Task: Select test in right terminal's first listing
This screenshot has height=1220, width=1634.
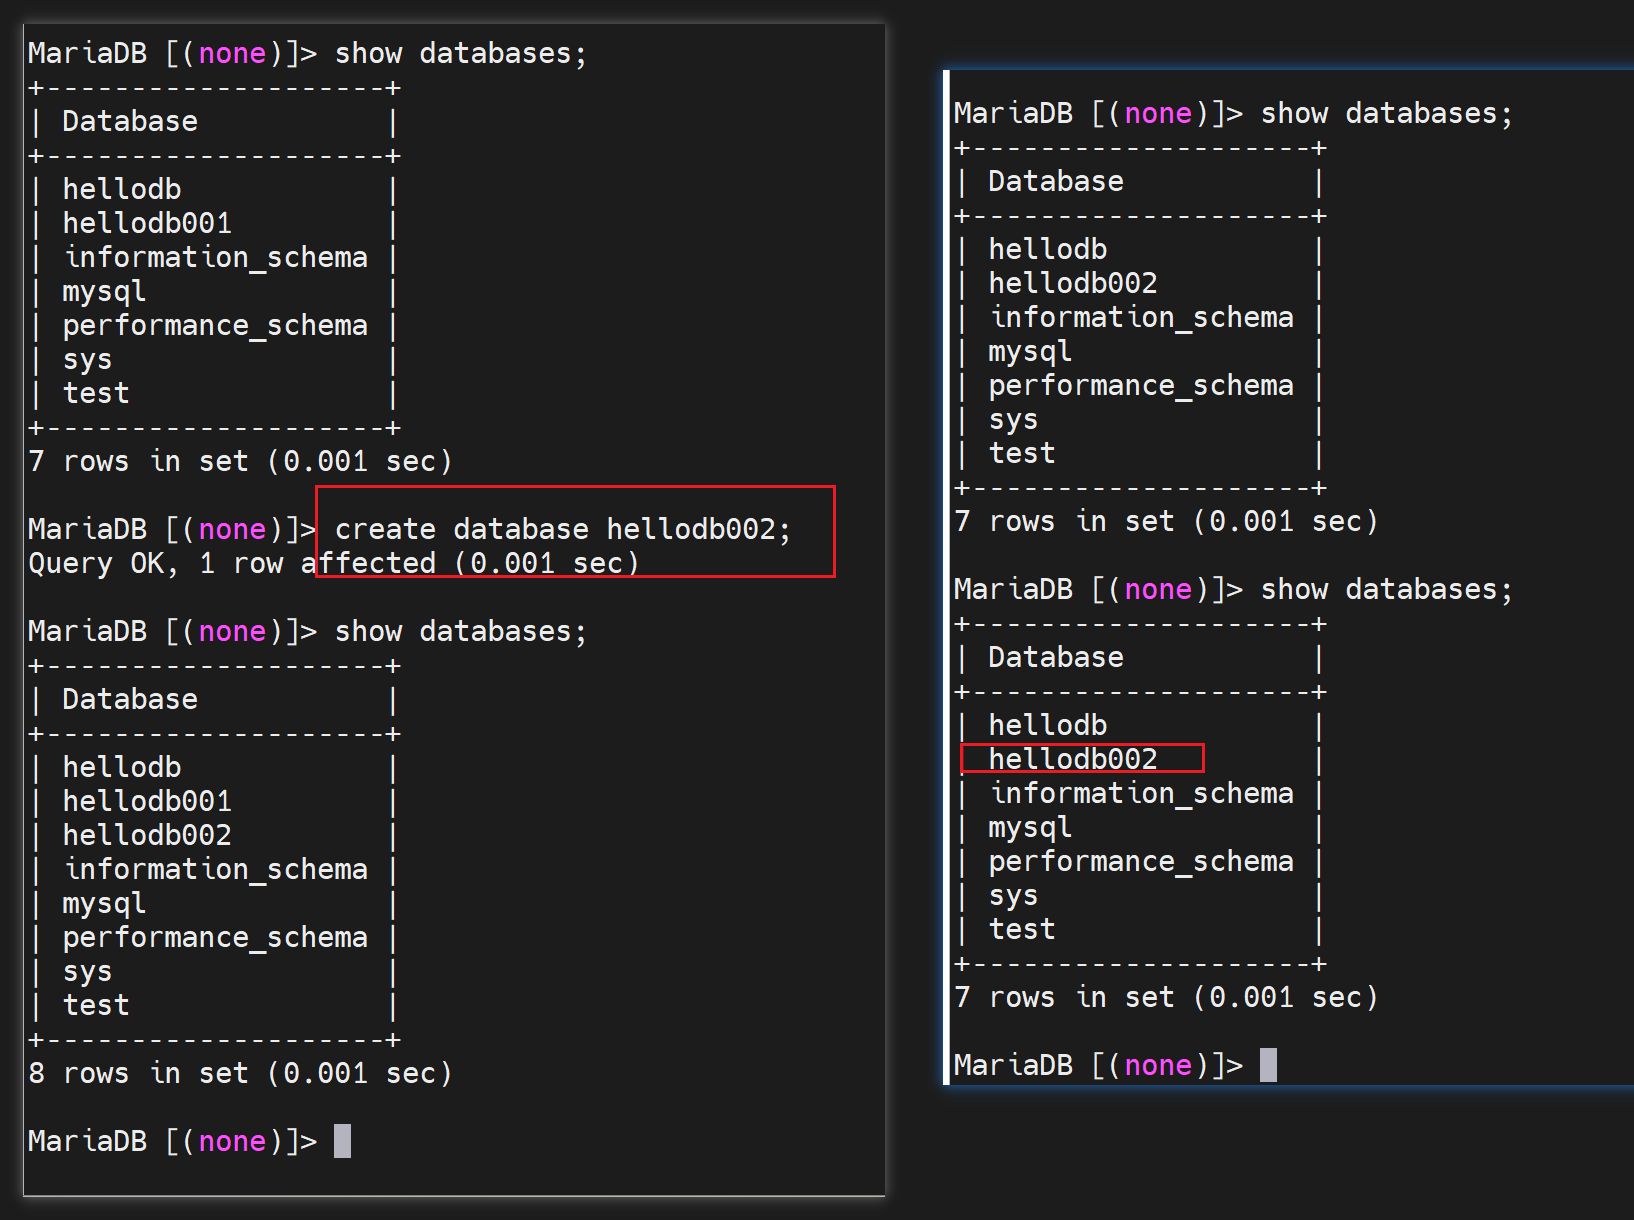Action: [x=1022, y=453]
